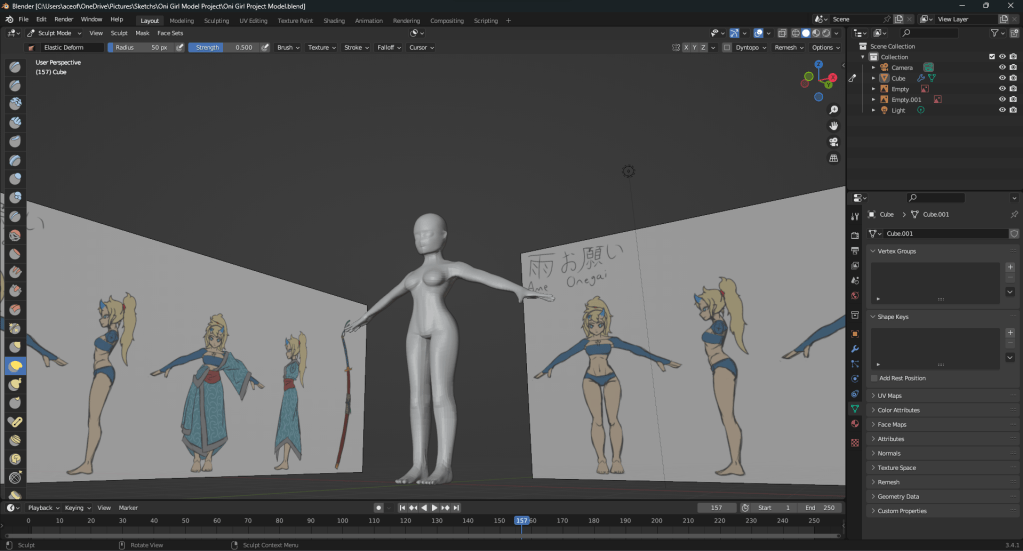Open the Remesh popover button
Screen dimensions: 1023x551
[788, 47]
